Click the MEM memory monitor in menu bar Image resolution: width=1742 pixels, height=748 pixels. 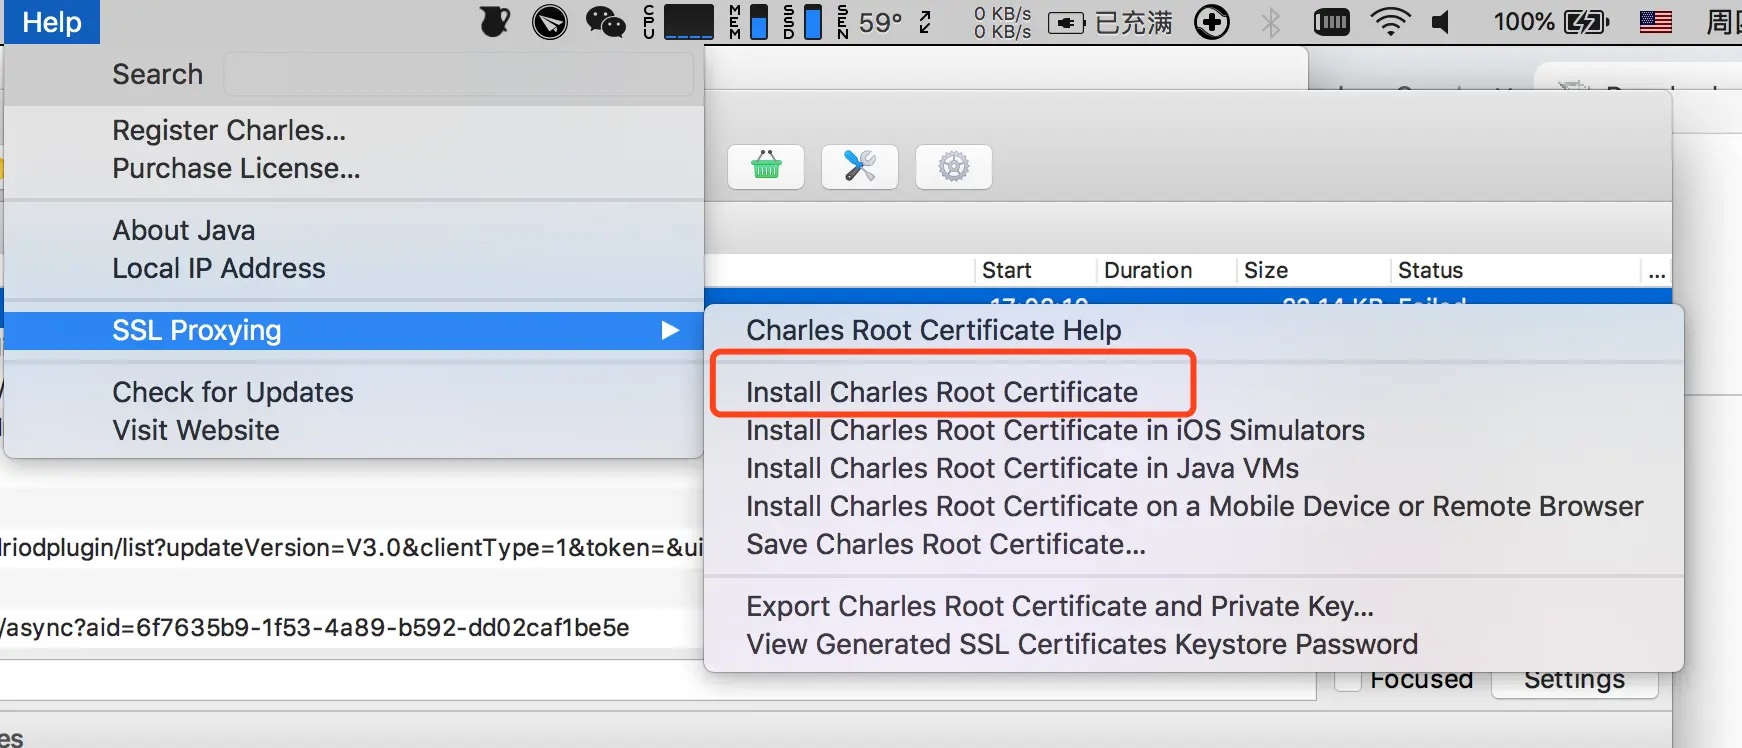pyautogui.click(x=749, y=21)
